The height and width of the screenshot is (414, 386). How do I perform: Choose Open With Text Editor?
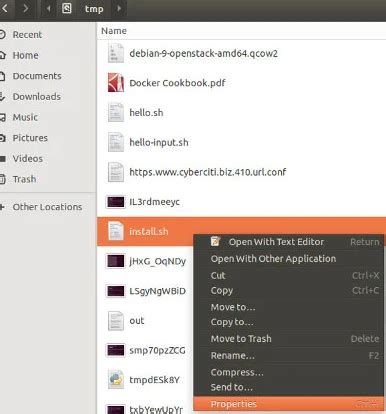(x=289, y=242)
